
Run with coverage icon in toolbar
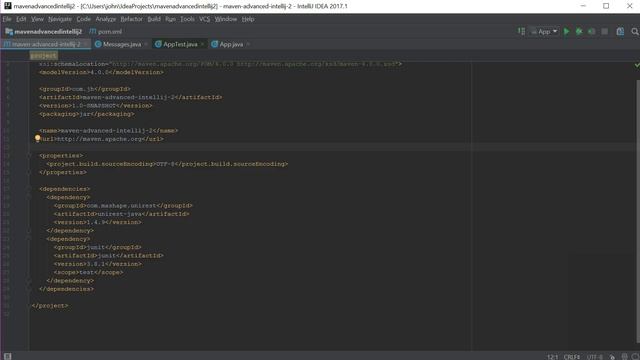click(x=591, y=31)
